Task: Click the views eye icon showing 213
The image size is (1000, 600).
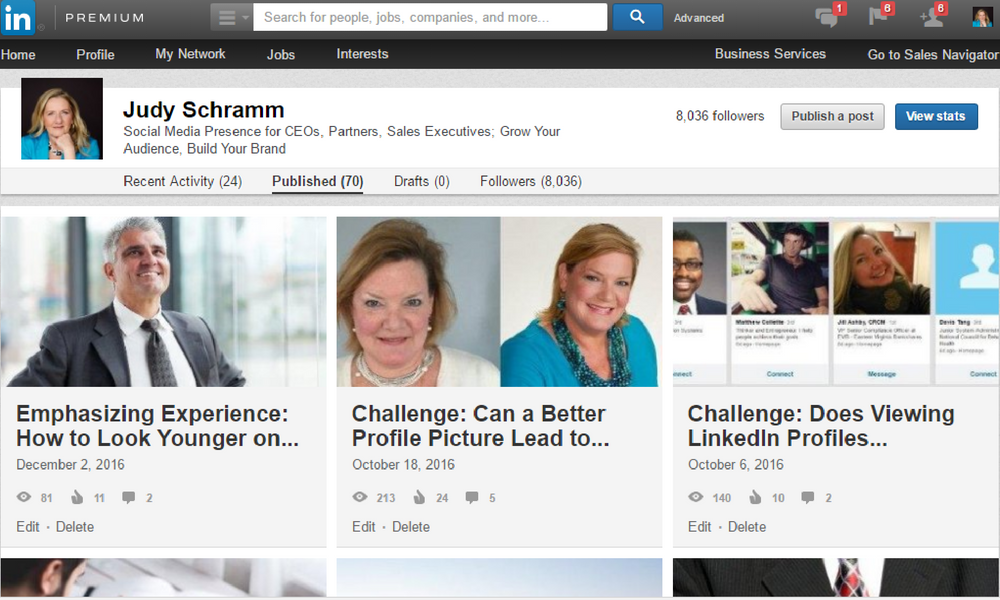Action: pyautogui.click(x=360, y=497)
